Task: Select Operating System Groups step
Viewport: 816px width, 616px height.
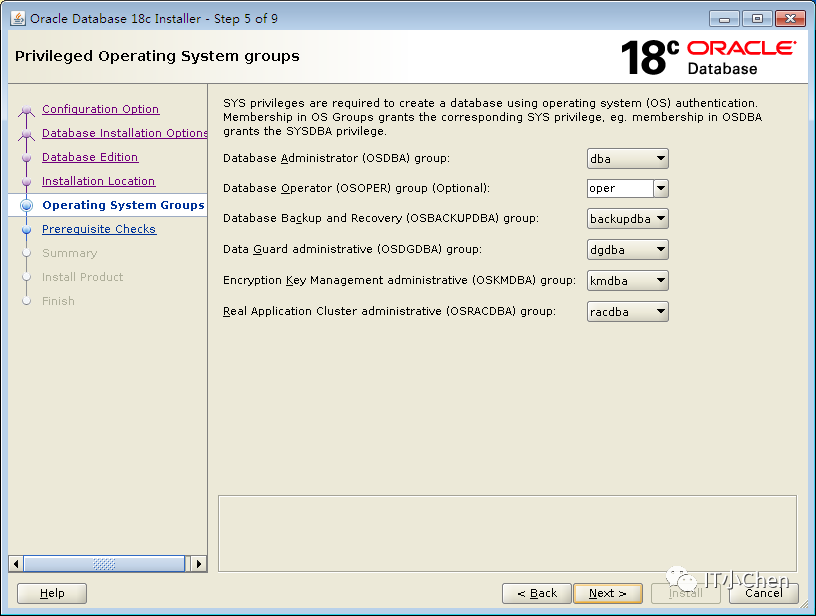Action: point(123,205)
